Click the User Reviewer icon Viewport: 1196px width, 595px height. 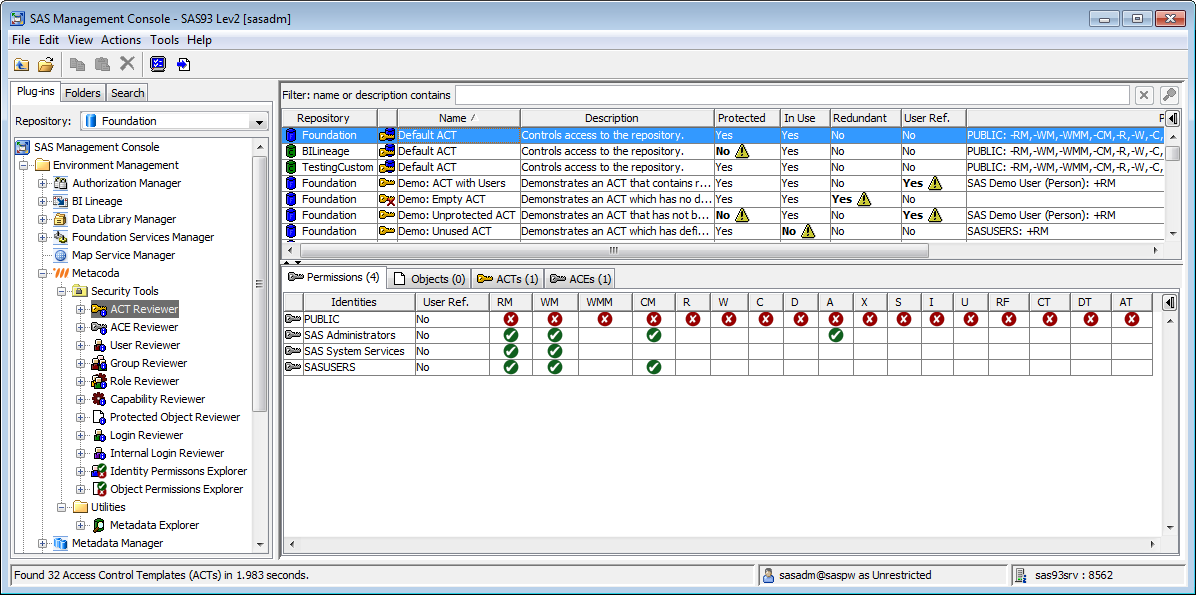pyautogui.click(x=98, y=346)
